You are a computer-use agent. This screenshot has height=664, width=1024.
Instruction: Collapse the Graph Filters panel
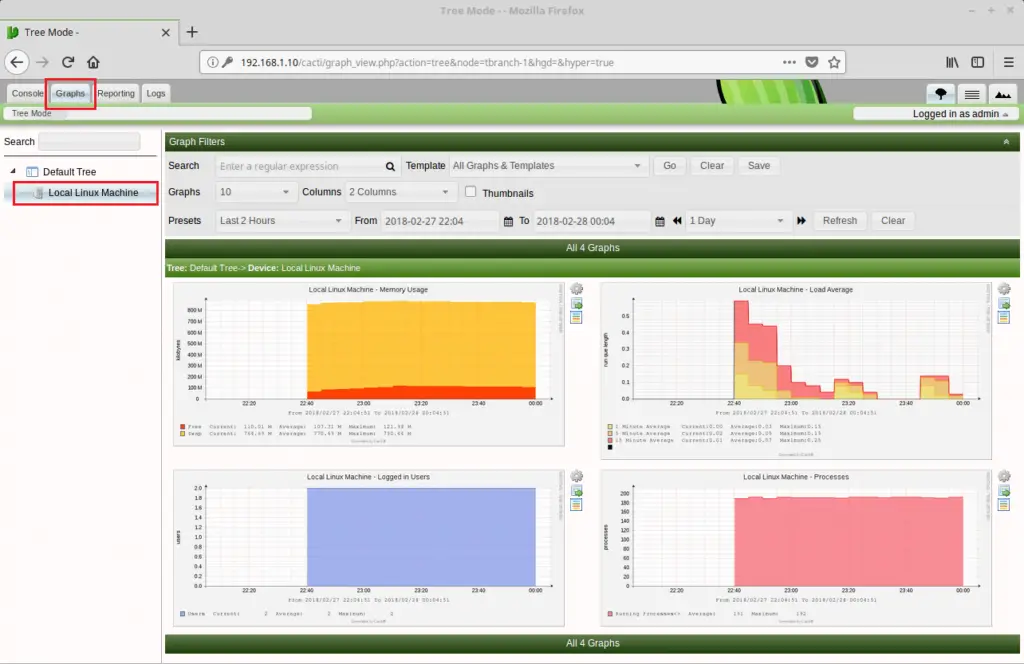(x=1006, y=142)
